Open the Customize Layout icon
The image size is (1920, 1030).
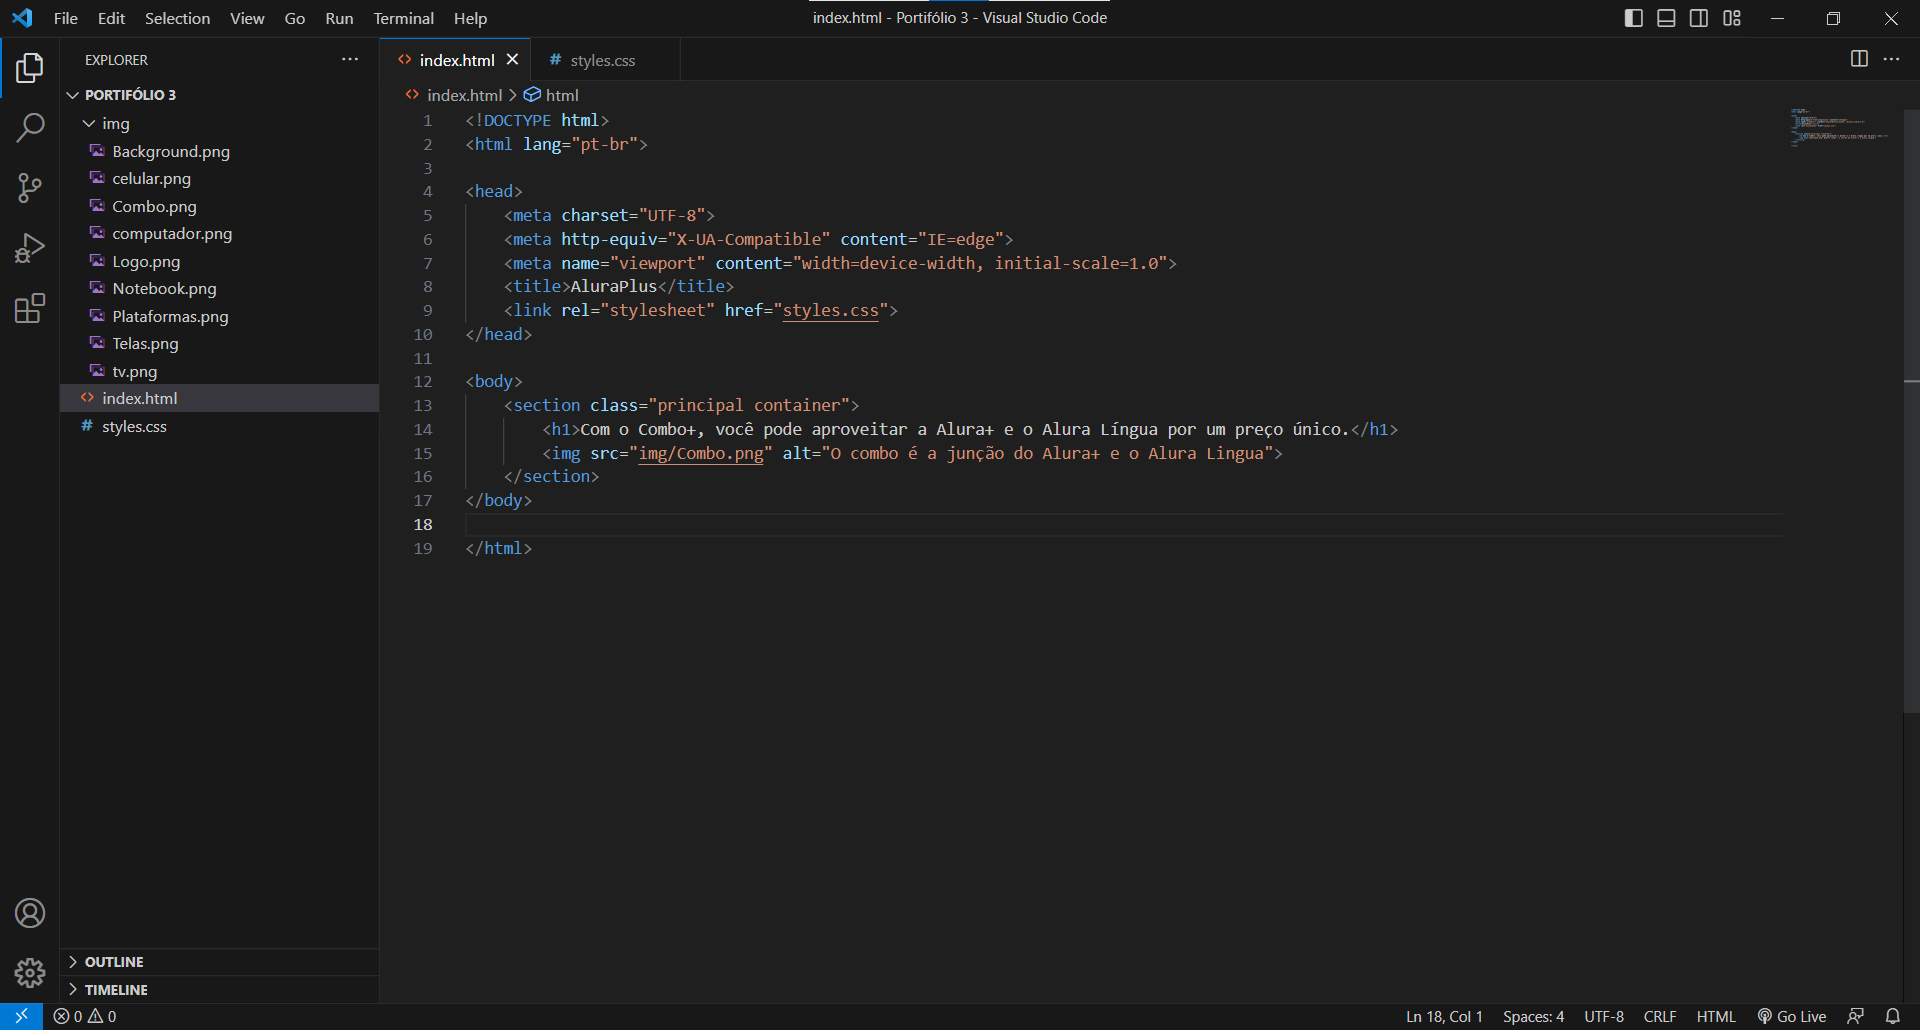pyautogui.click(x=1732, y=18)
